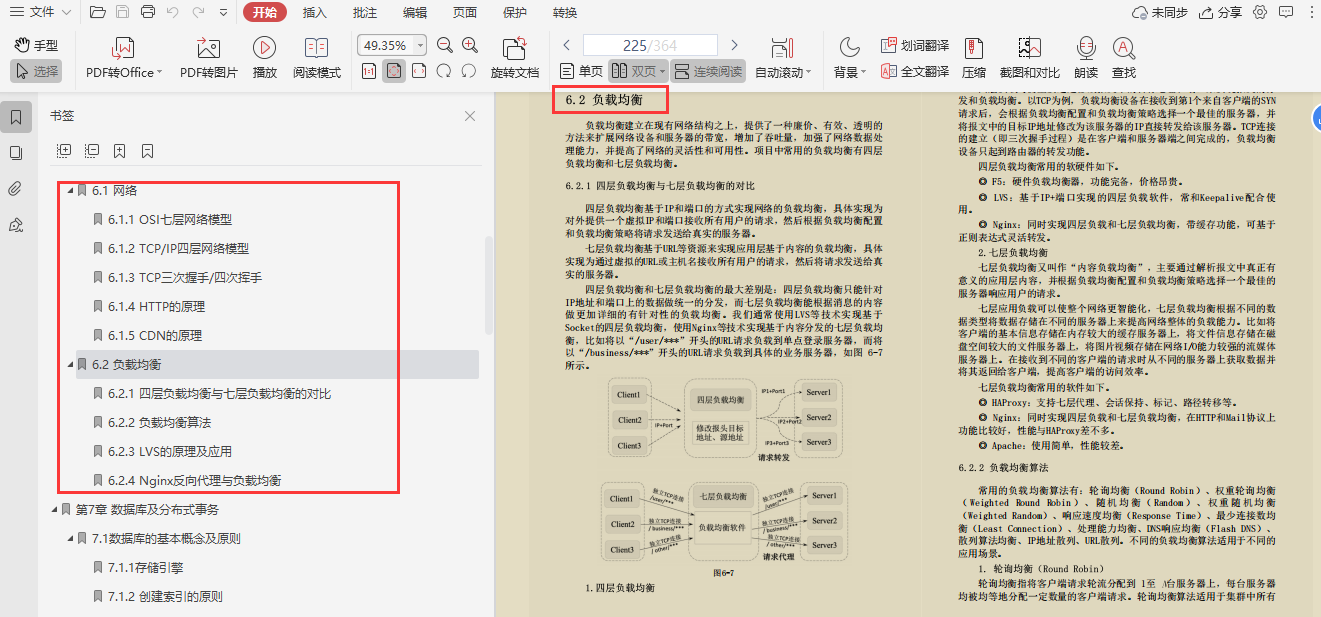Switch to the 开始 tab

pyautogui.click(x=265, y=13)
